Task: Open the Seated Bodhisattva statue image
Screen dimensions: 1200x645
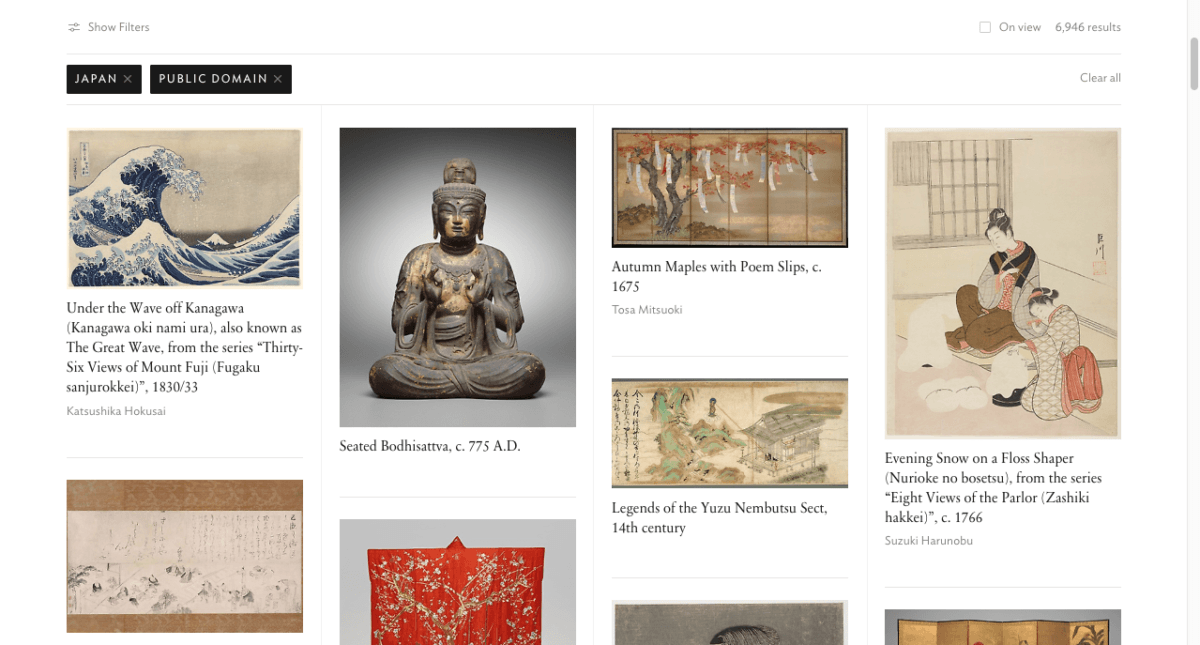Action: (457, 277)
